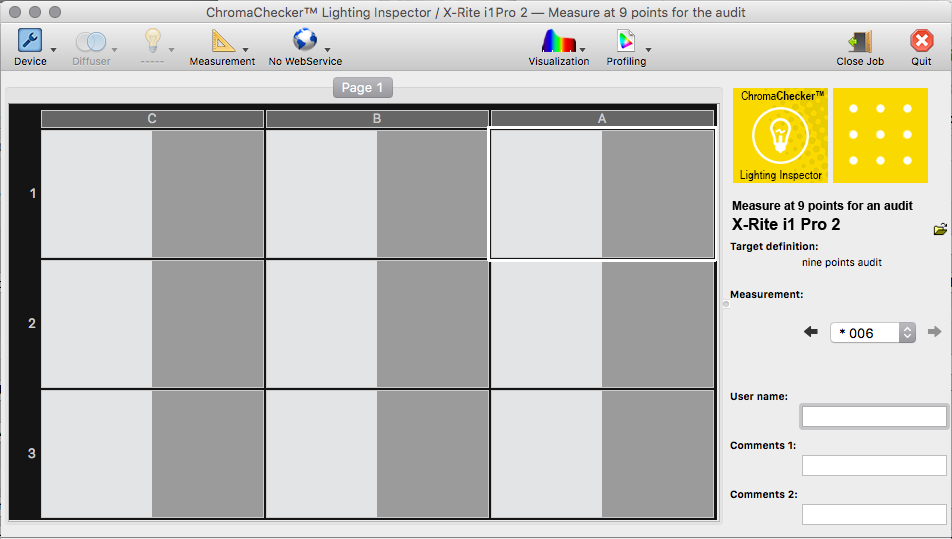Select row label 2
Image resolution: width=952 pixels, height=539 pixels.
tap(32, 324)
